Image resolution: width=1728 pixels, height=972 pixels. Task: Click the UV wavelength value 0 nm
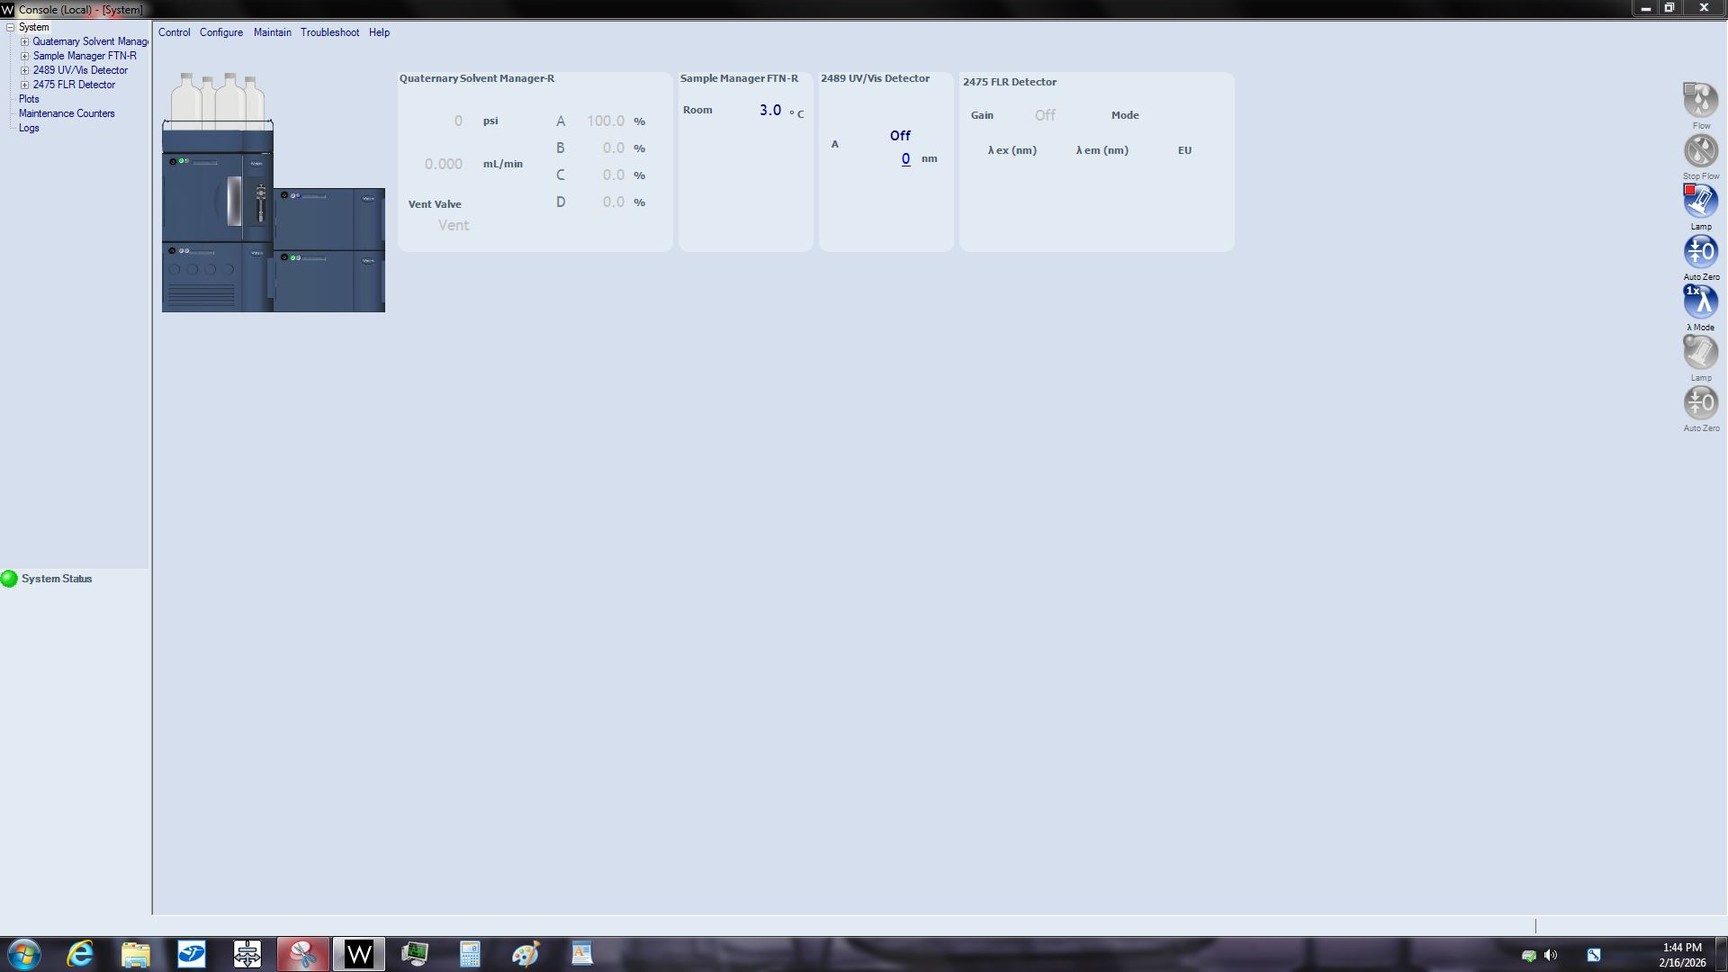pyautogui.click(x=905, y=159)
